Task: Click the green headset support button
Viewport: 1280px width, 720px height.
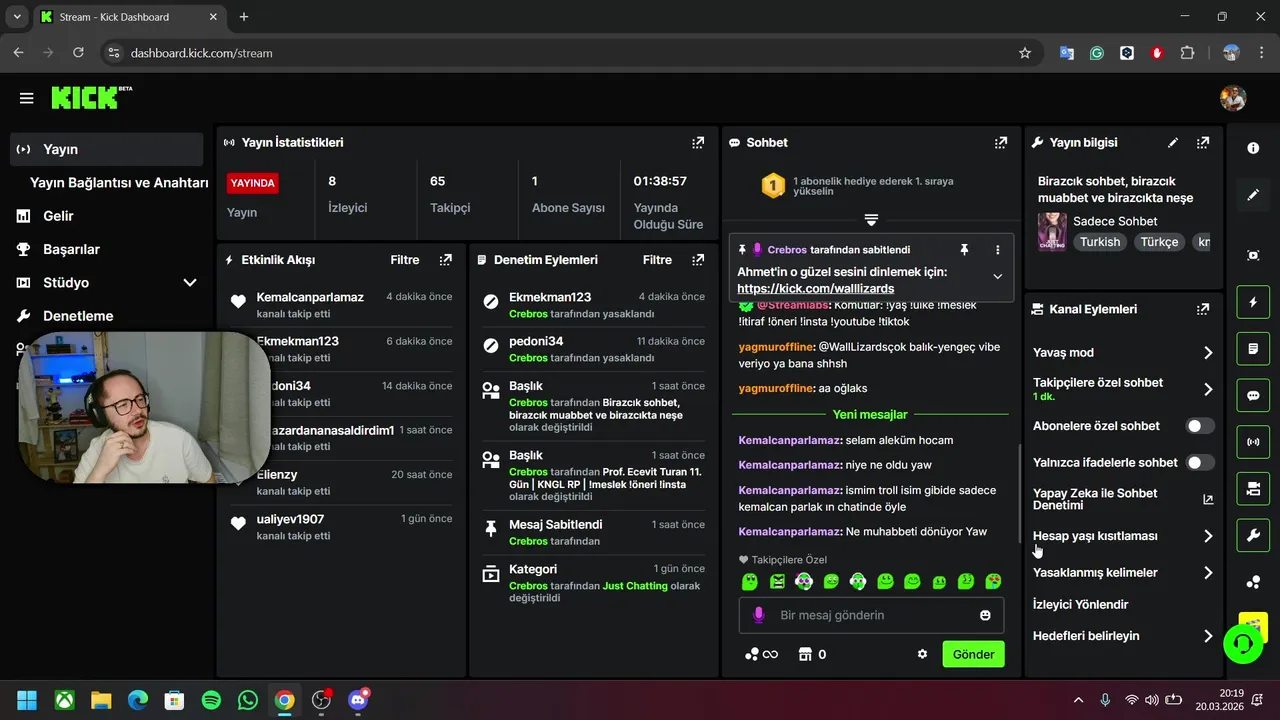Action: [1243, 643]
